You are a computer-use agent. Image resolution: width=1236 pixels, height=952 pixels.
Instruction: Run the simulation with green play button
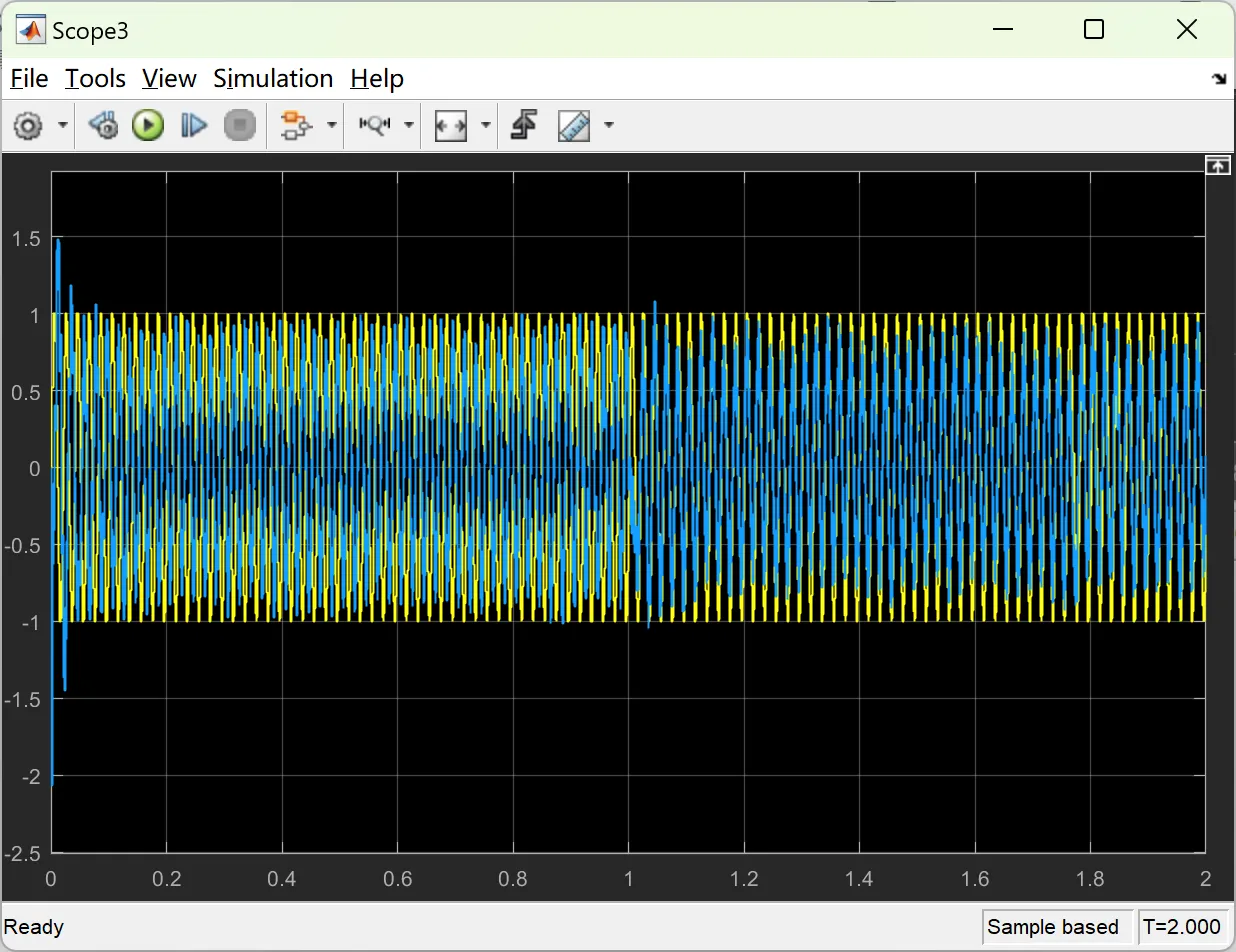[x=148, y=126]
